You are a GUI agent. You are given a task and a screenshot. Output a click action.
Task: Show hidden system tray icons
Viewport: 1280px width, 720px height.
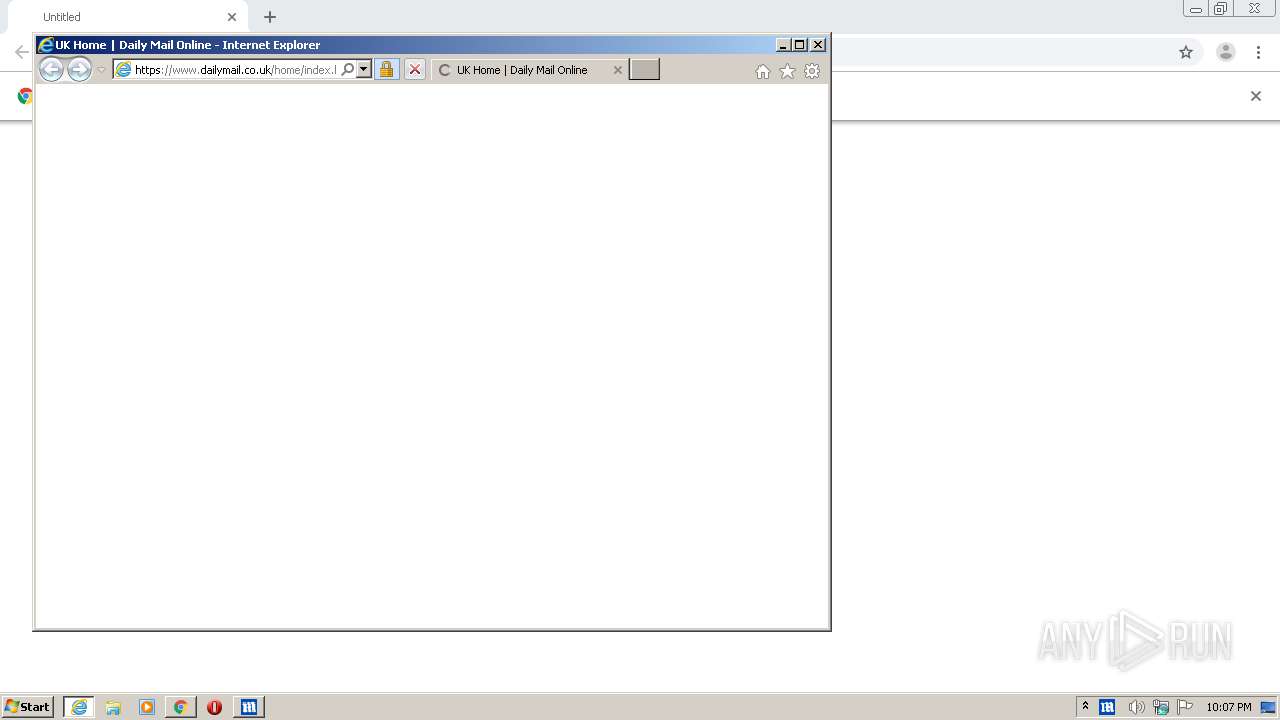(x=1085, y=707)
